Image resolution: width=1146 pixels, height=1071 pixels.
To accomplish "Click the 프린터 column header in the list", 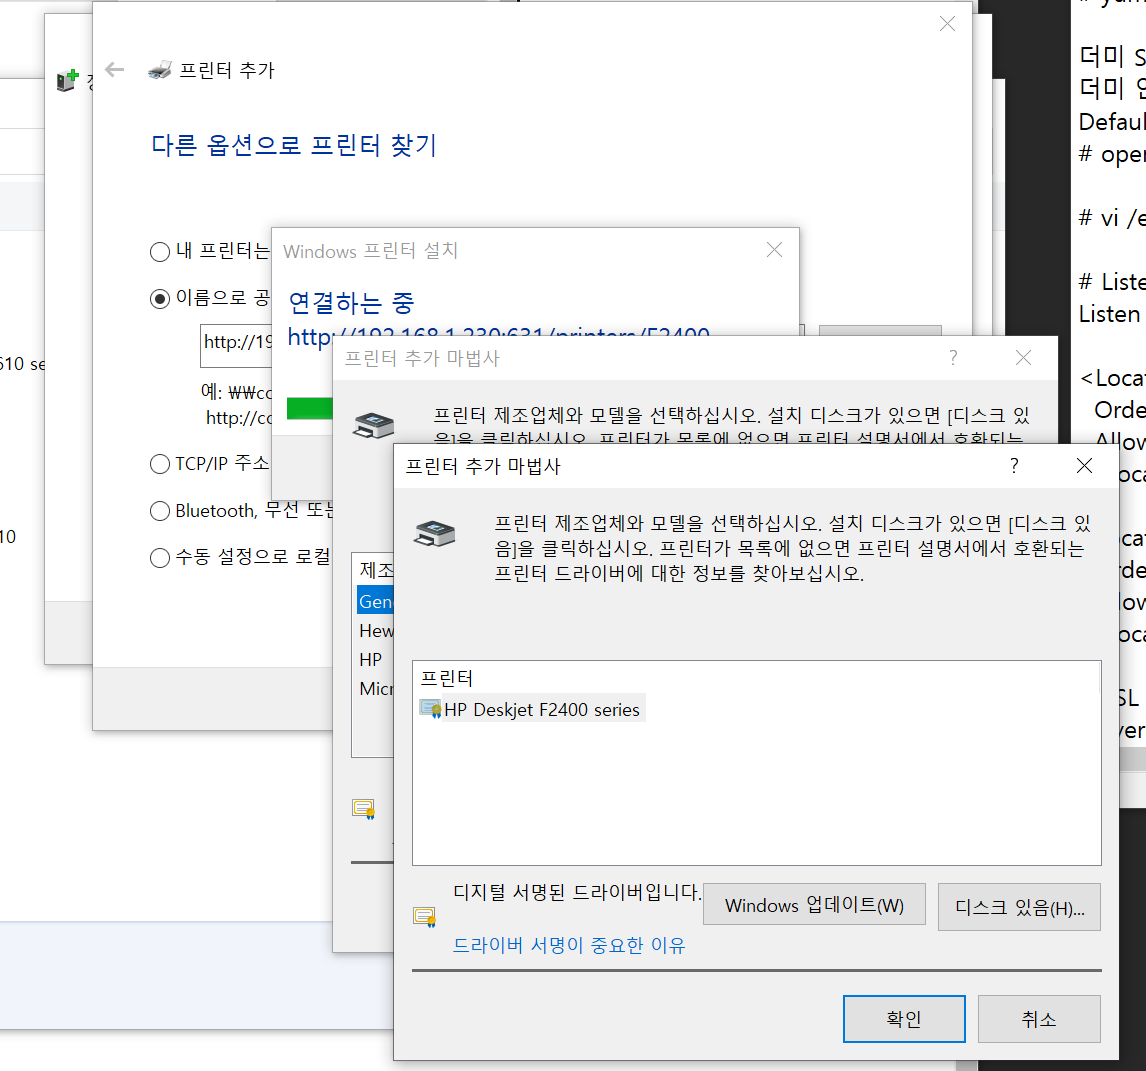I will point(447,678).
